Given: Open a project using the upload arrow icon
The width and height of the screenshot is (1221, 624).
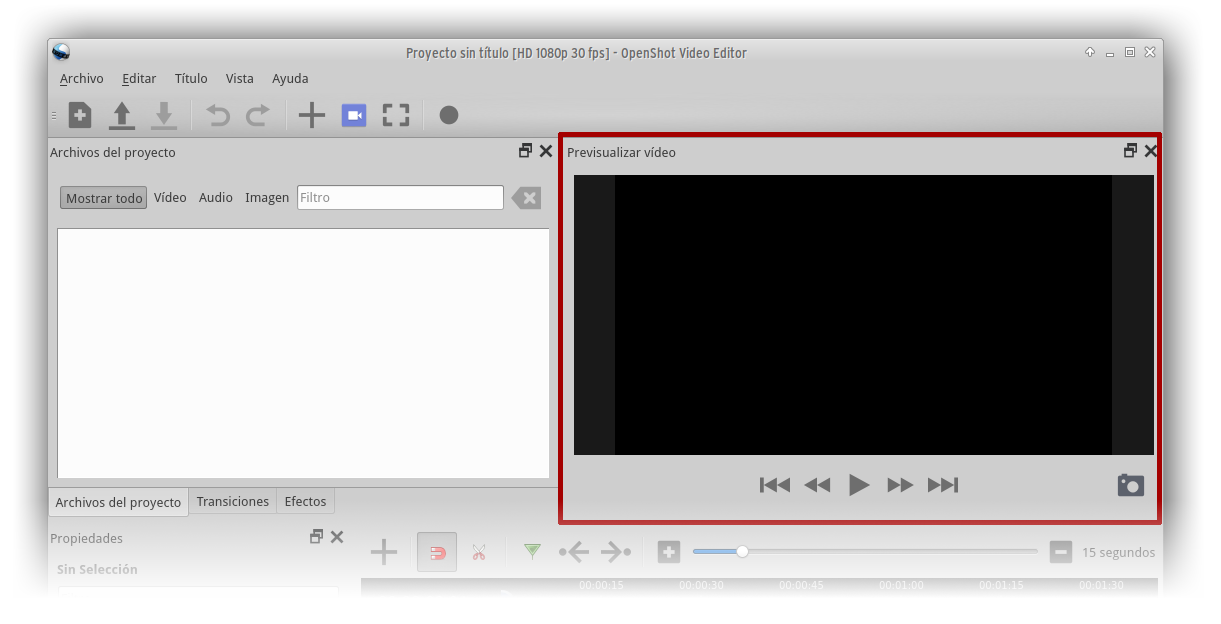Looking at the screenshot, I should coord(122,115).
